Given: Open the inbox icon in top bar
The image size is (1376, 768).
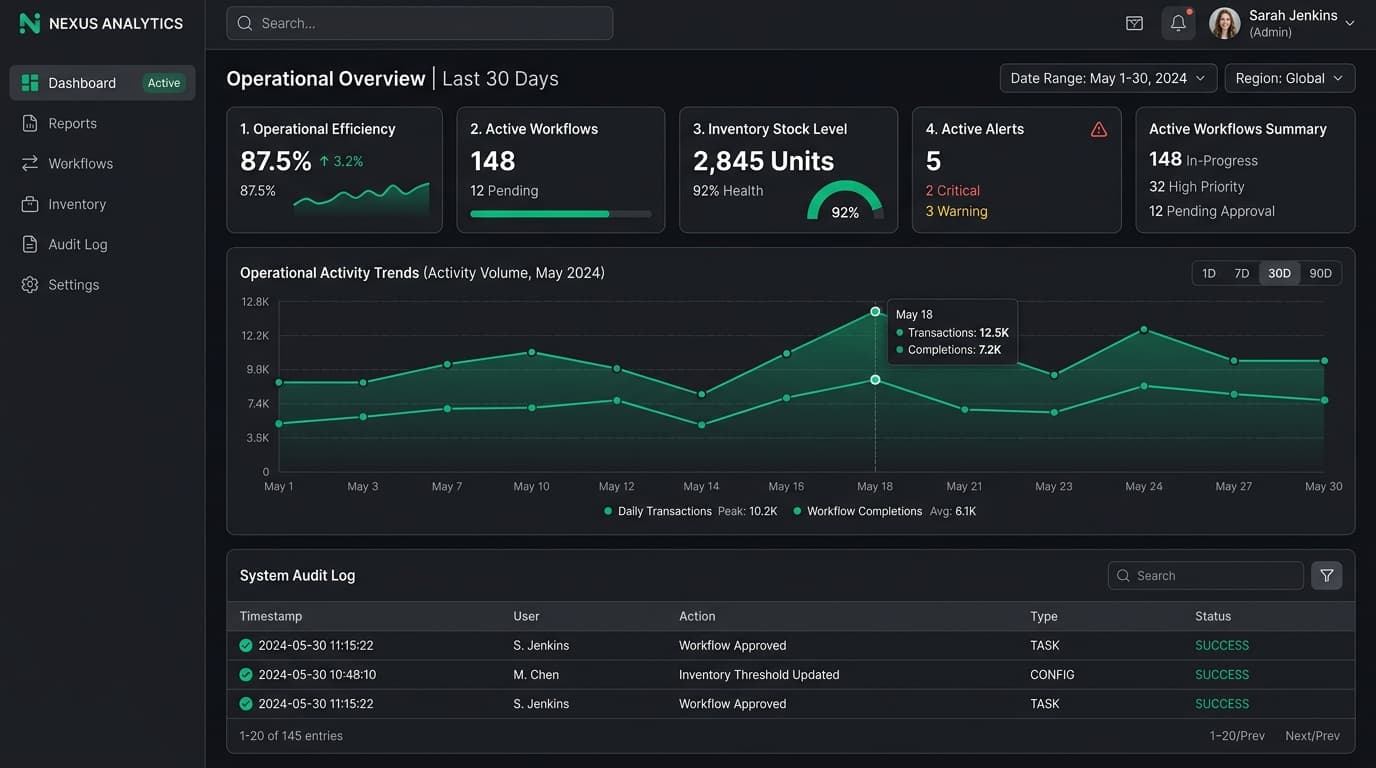Looking at the screenshot, I should (1134, 23).
